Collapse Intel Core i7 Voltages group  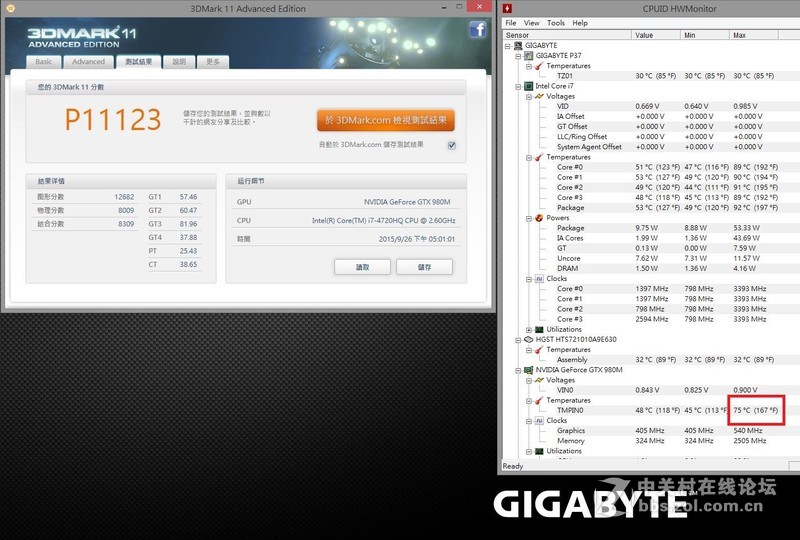click(x=529, y=97)
